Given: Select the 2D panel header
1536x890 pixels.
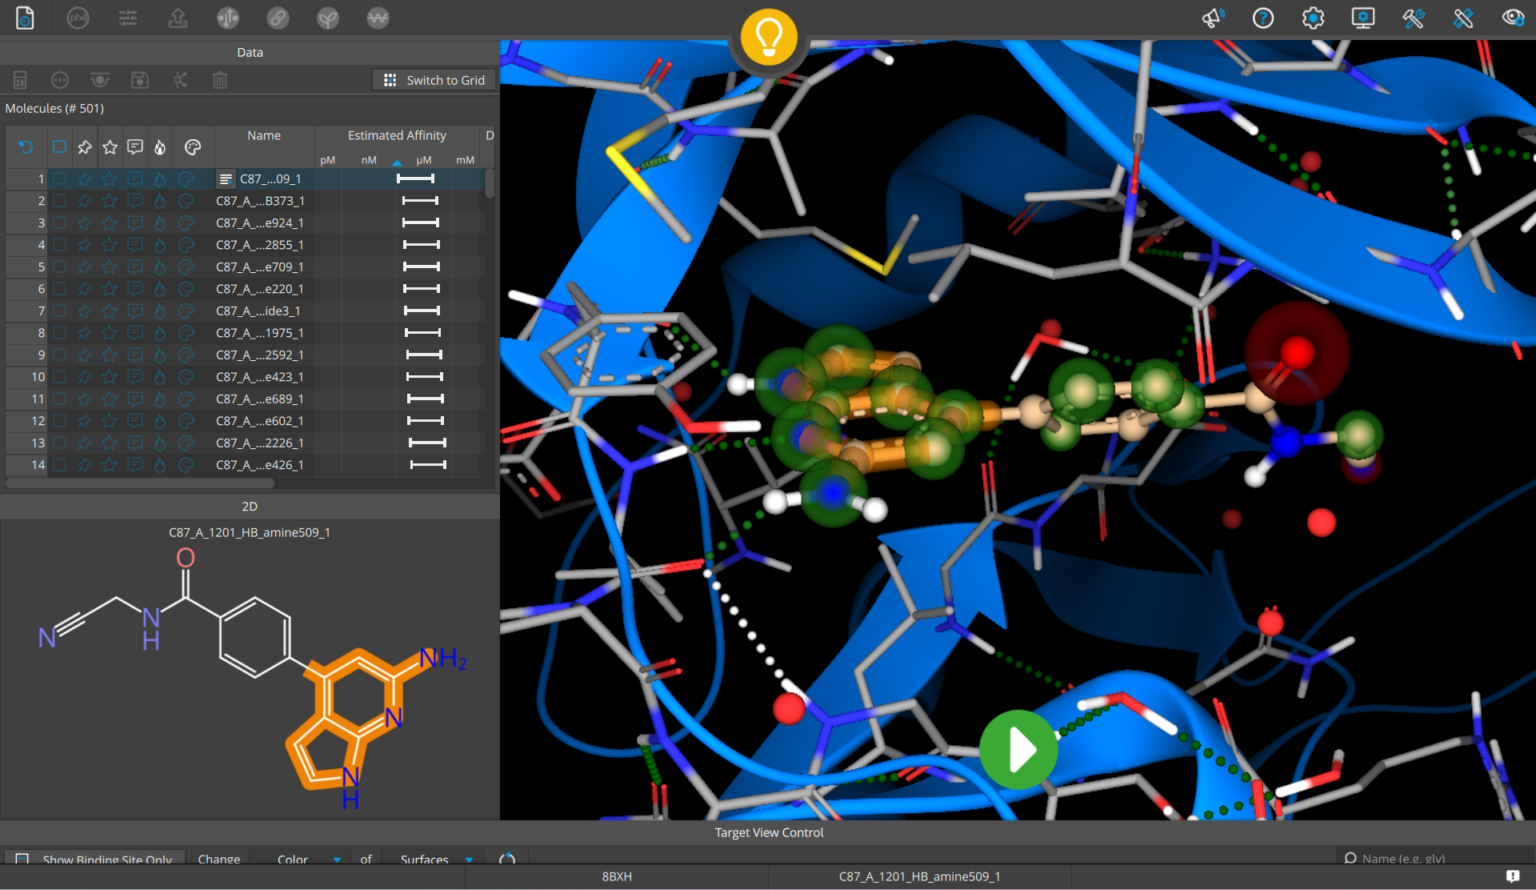Looking at the screenshot, I should [250, 506].
